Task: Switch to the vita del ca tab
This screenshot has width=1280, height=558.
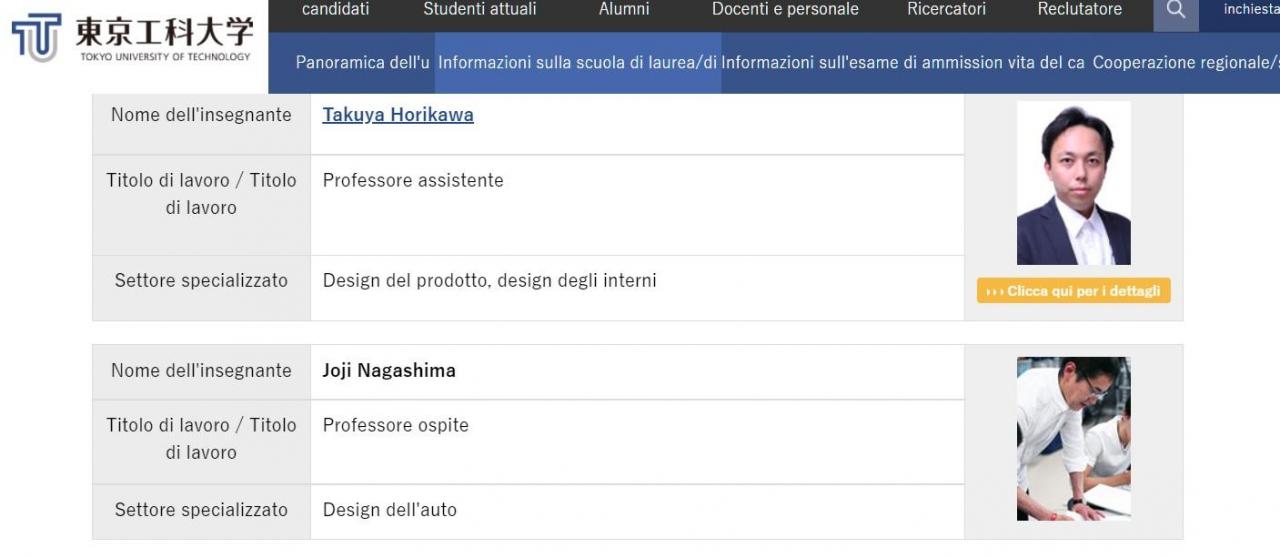Action: pos(1046,62)
